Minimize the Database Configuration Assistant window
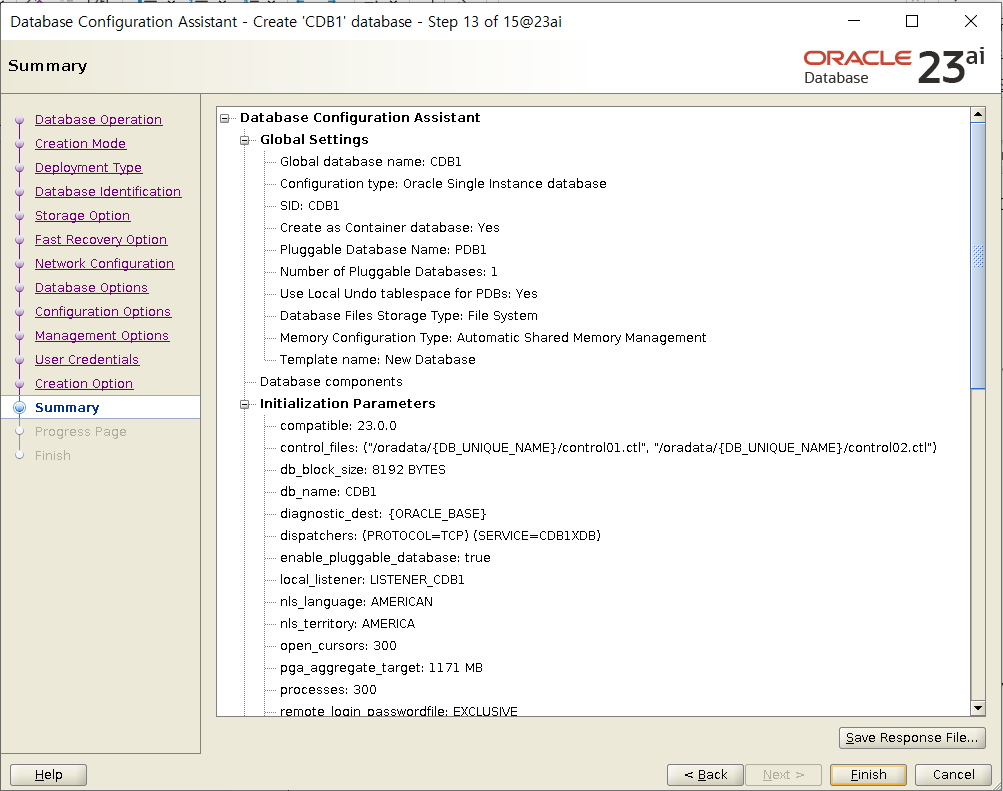 point(854,21)
